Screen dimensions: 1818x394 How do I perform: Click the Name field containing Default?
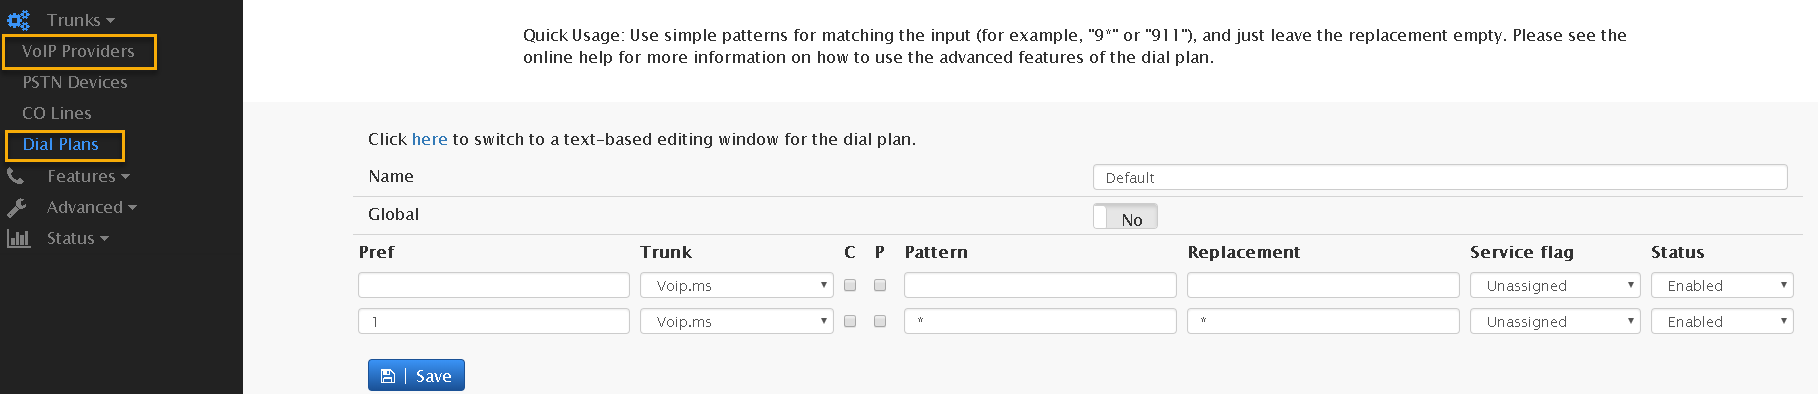[1440, 177]
